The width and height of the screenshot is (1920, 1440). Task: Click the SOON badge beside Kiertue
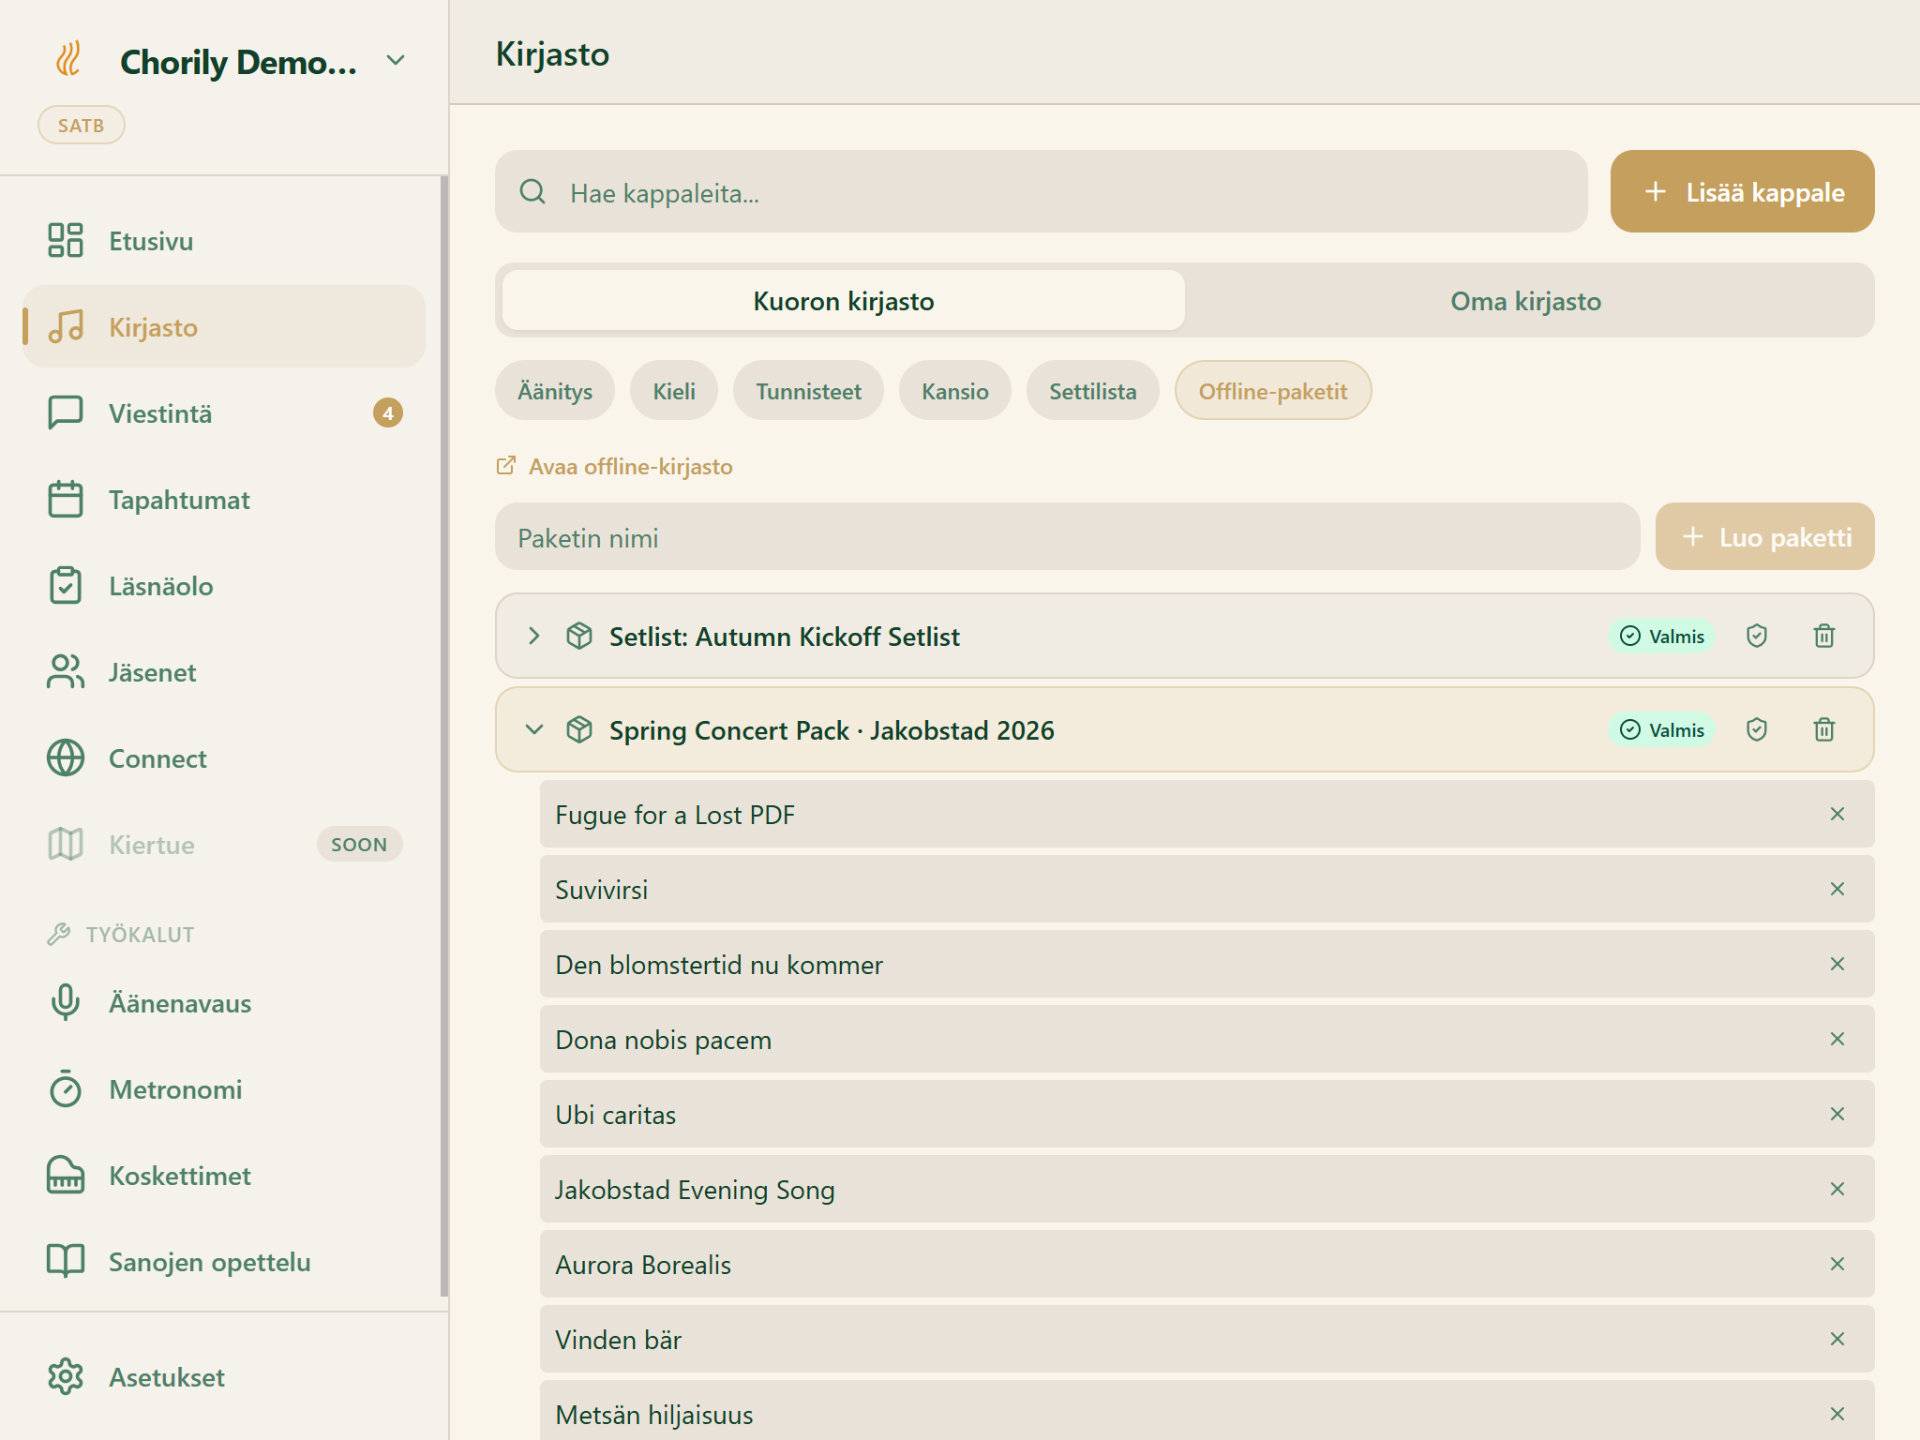359,844
